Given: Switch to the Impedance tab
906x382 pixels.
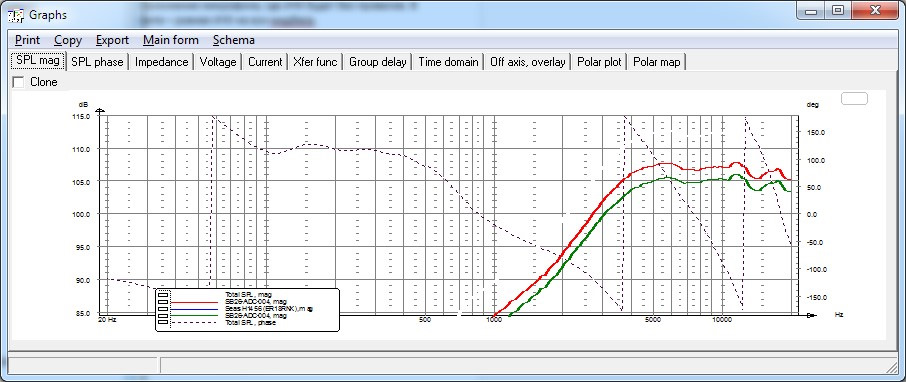Looking at the screenshot, I should pos(162,62).
